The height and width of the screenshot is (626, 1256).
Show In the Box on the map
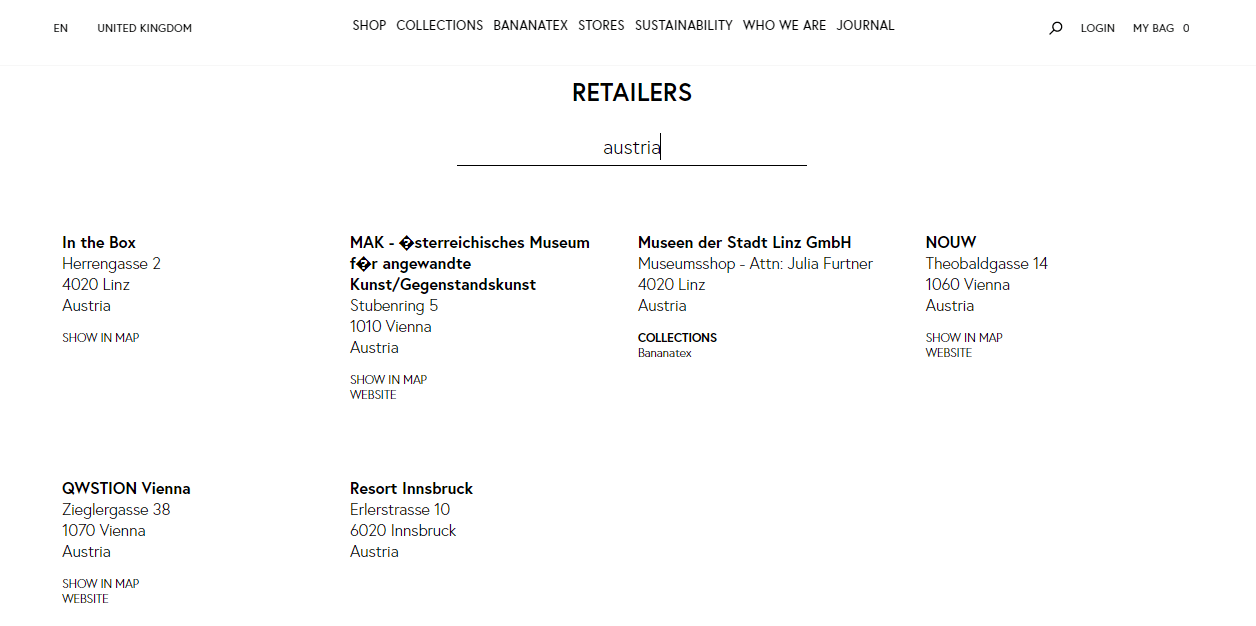[x=101, y=338]
